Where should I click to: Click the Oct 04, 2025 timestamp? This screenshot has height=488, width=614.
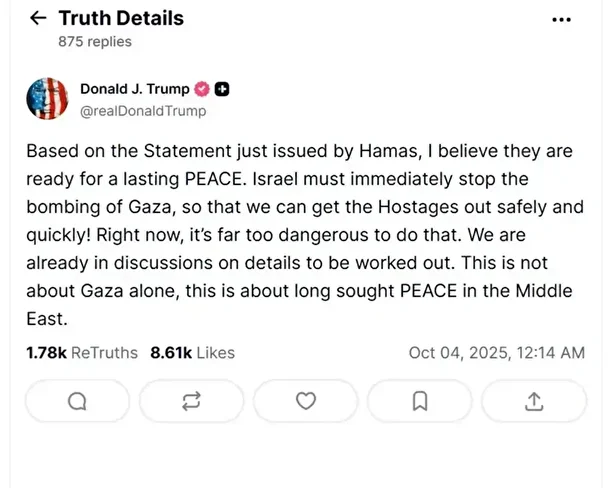496,352
